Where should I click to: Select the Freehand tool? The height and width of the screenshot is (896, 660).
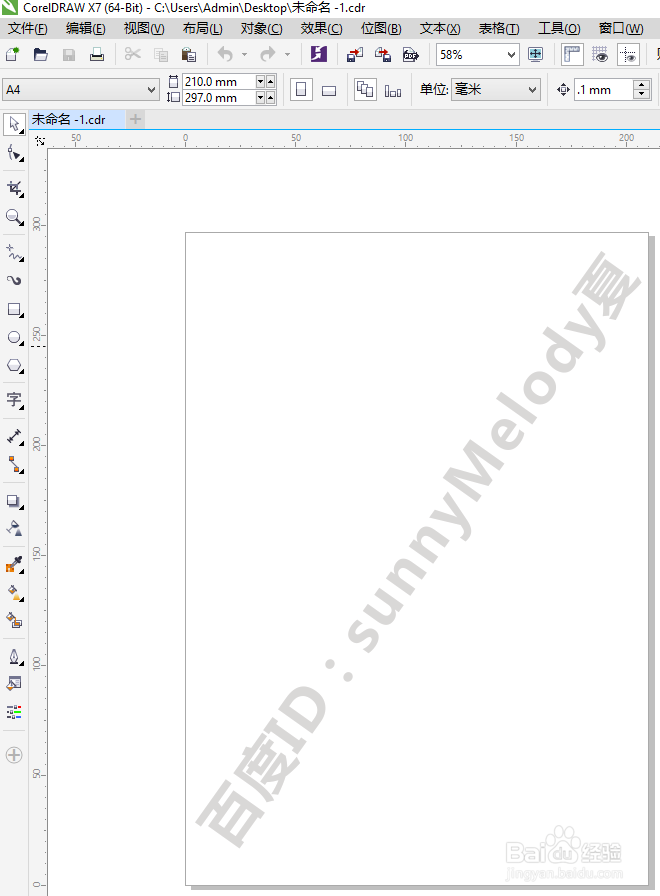14,252
